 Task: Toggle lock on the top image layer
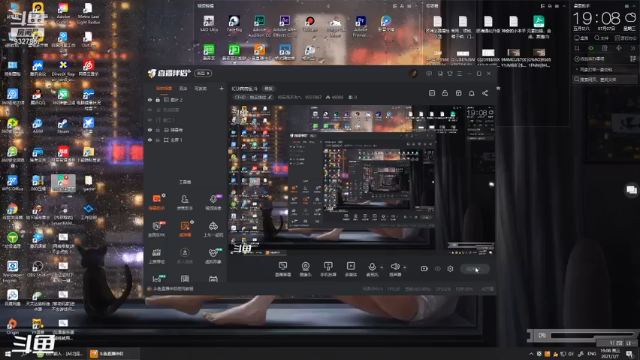pos(158,100)
